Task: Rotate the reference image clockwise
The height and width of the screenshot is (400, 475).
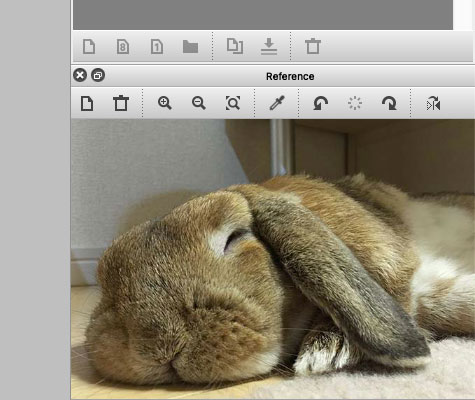Action: 389,103
